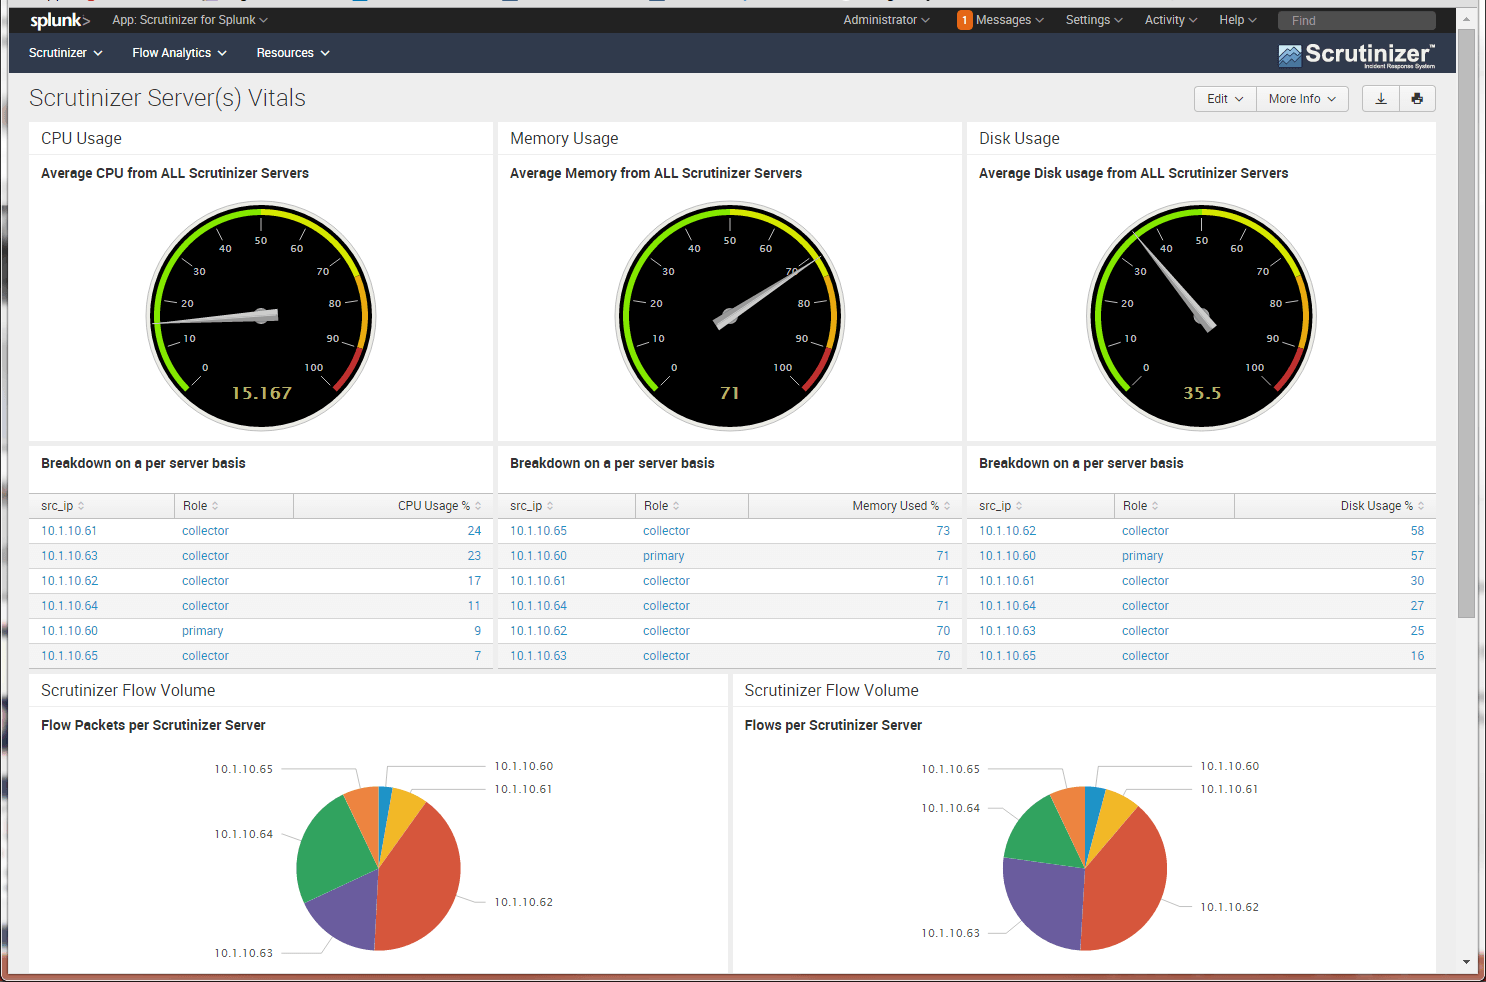Viewport: 1486px width, 982px height.
Task: Sort CPU table by src_ip
Action: pos(62,506)
